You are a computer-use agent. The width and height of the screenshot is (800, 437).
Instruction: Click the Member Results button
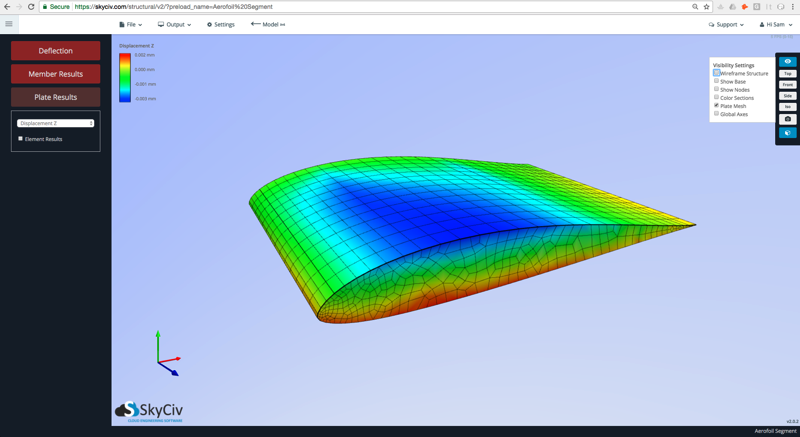tap(55, 74)
